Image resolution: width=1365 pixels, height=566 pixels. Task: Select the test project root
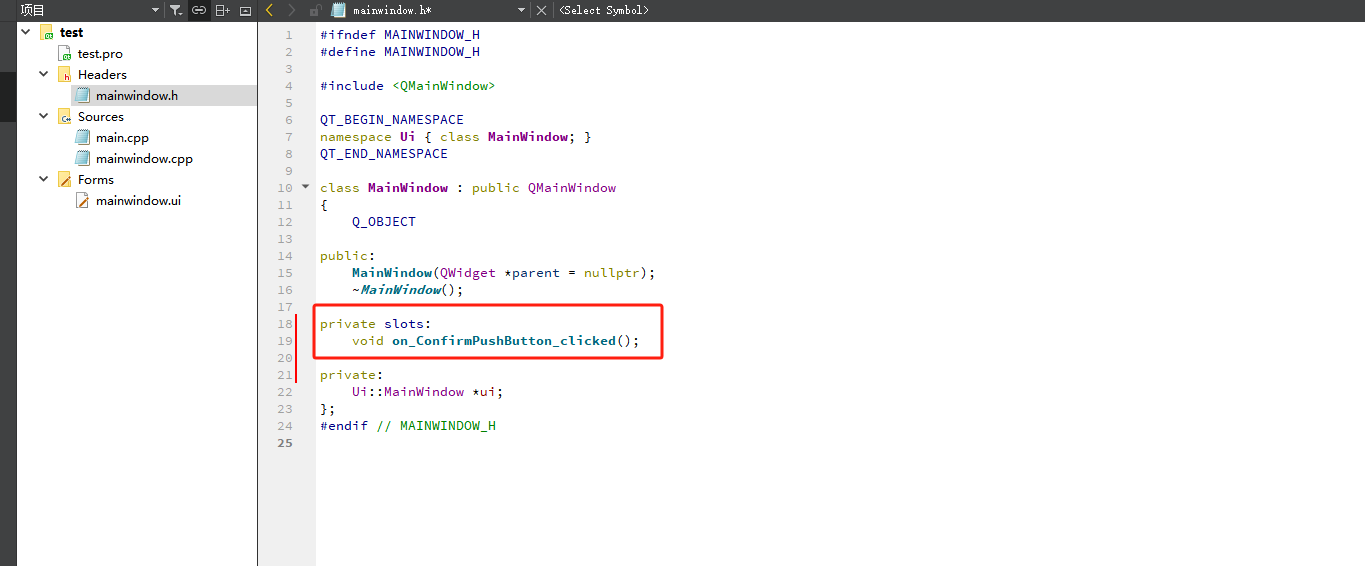(x=71, y=32)
